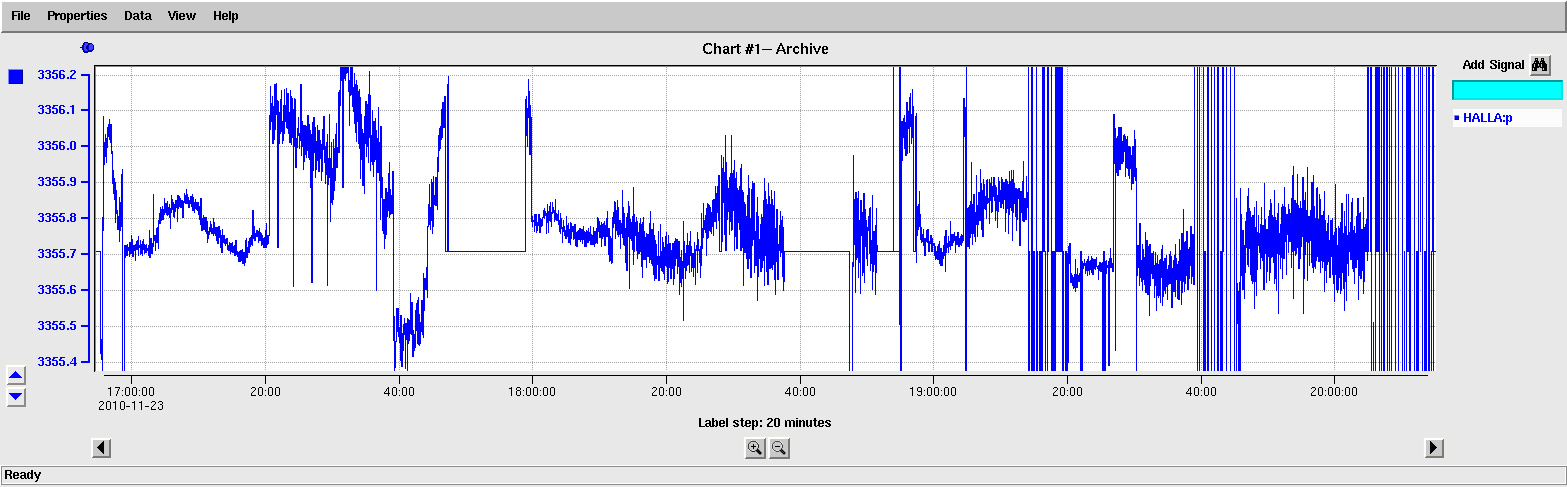
Task: Click the 19:00:00 time axis label
Action: click(933, 392)
